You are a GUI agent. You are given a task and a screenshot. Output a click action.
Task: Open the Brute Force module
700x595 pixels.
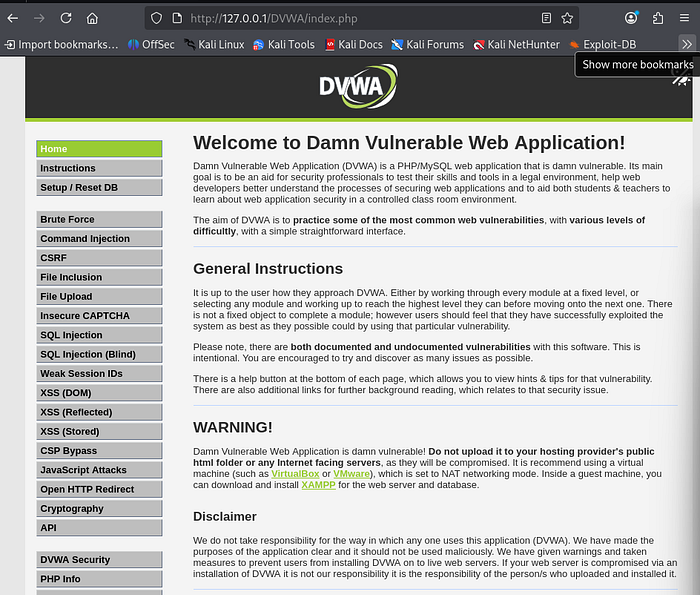(99, 219)
